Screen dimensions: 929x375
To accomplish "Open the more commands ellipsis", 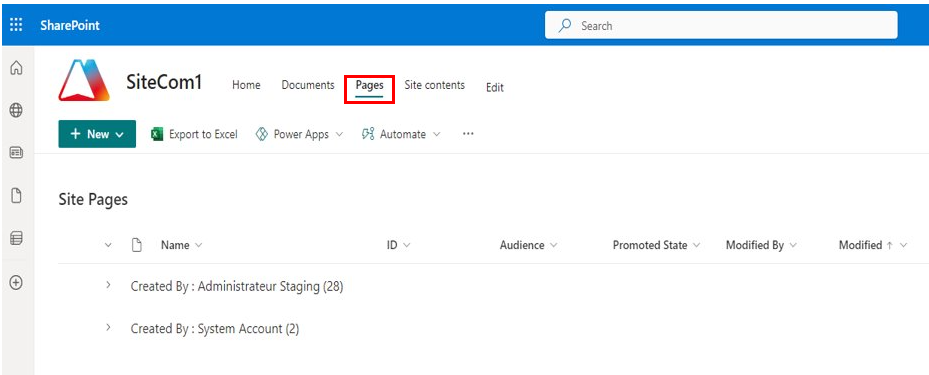I will (468, 134).
